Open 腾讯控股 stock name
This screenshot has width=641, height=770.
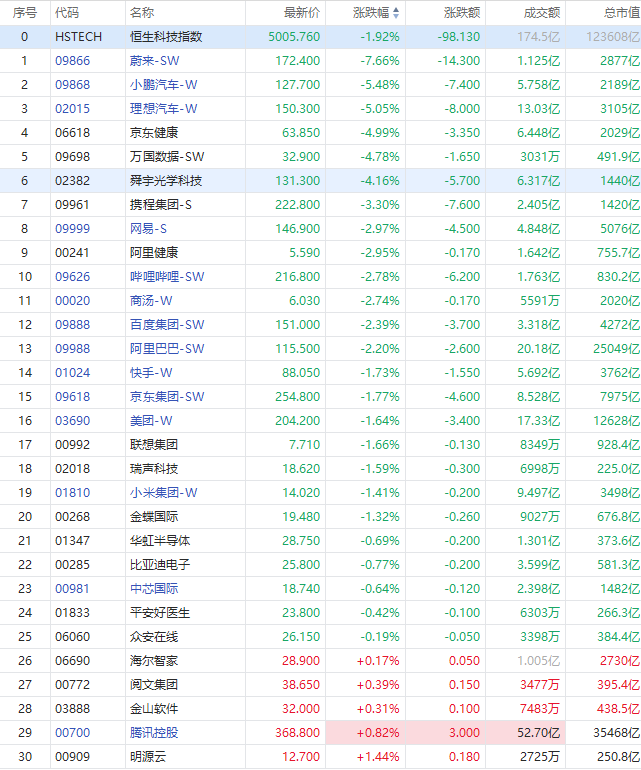point(154,733)
